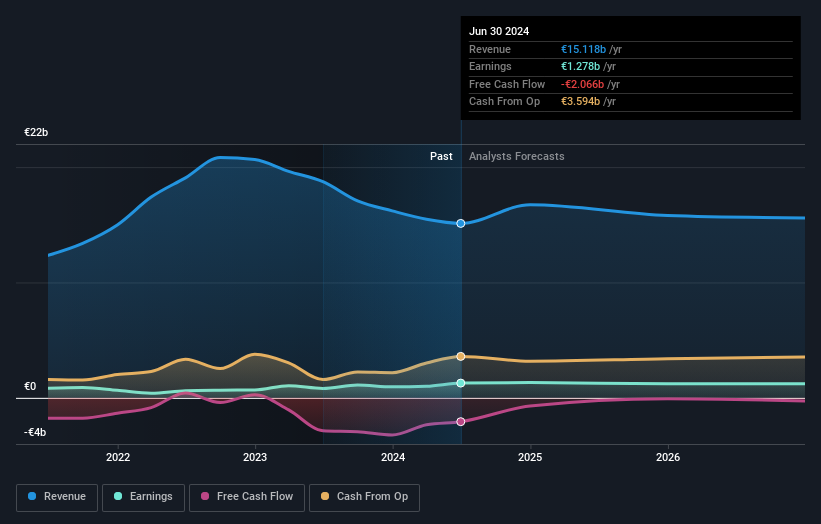Click the €22b y-axis label
Viewport: 821px width, 524px height.
36,132
